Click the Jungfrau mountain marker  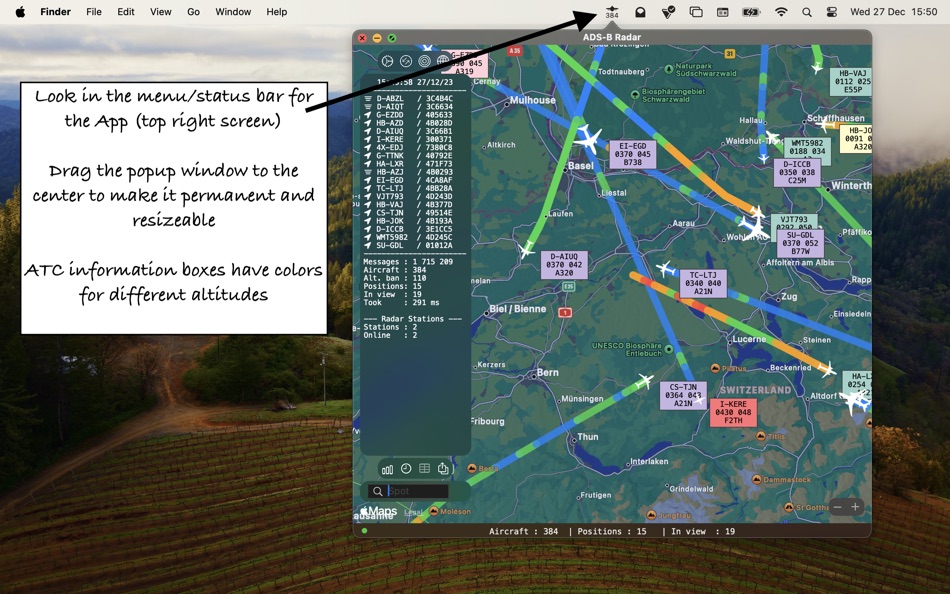pyautogui.click(x=651, y=515)
